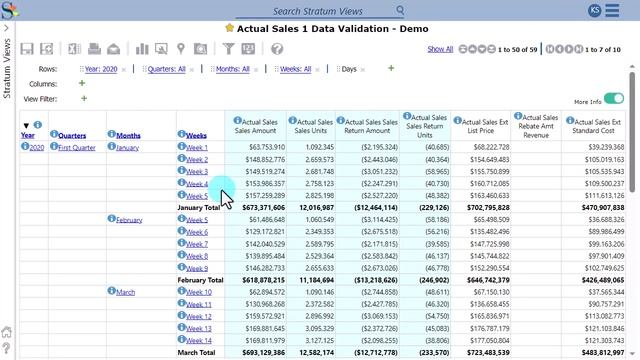The height and width of the screenshot is (360, 640).
Task: Expand the Stratum Views sidebar chevron
Action: tap(6, 28)
